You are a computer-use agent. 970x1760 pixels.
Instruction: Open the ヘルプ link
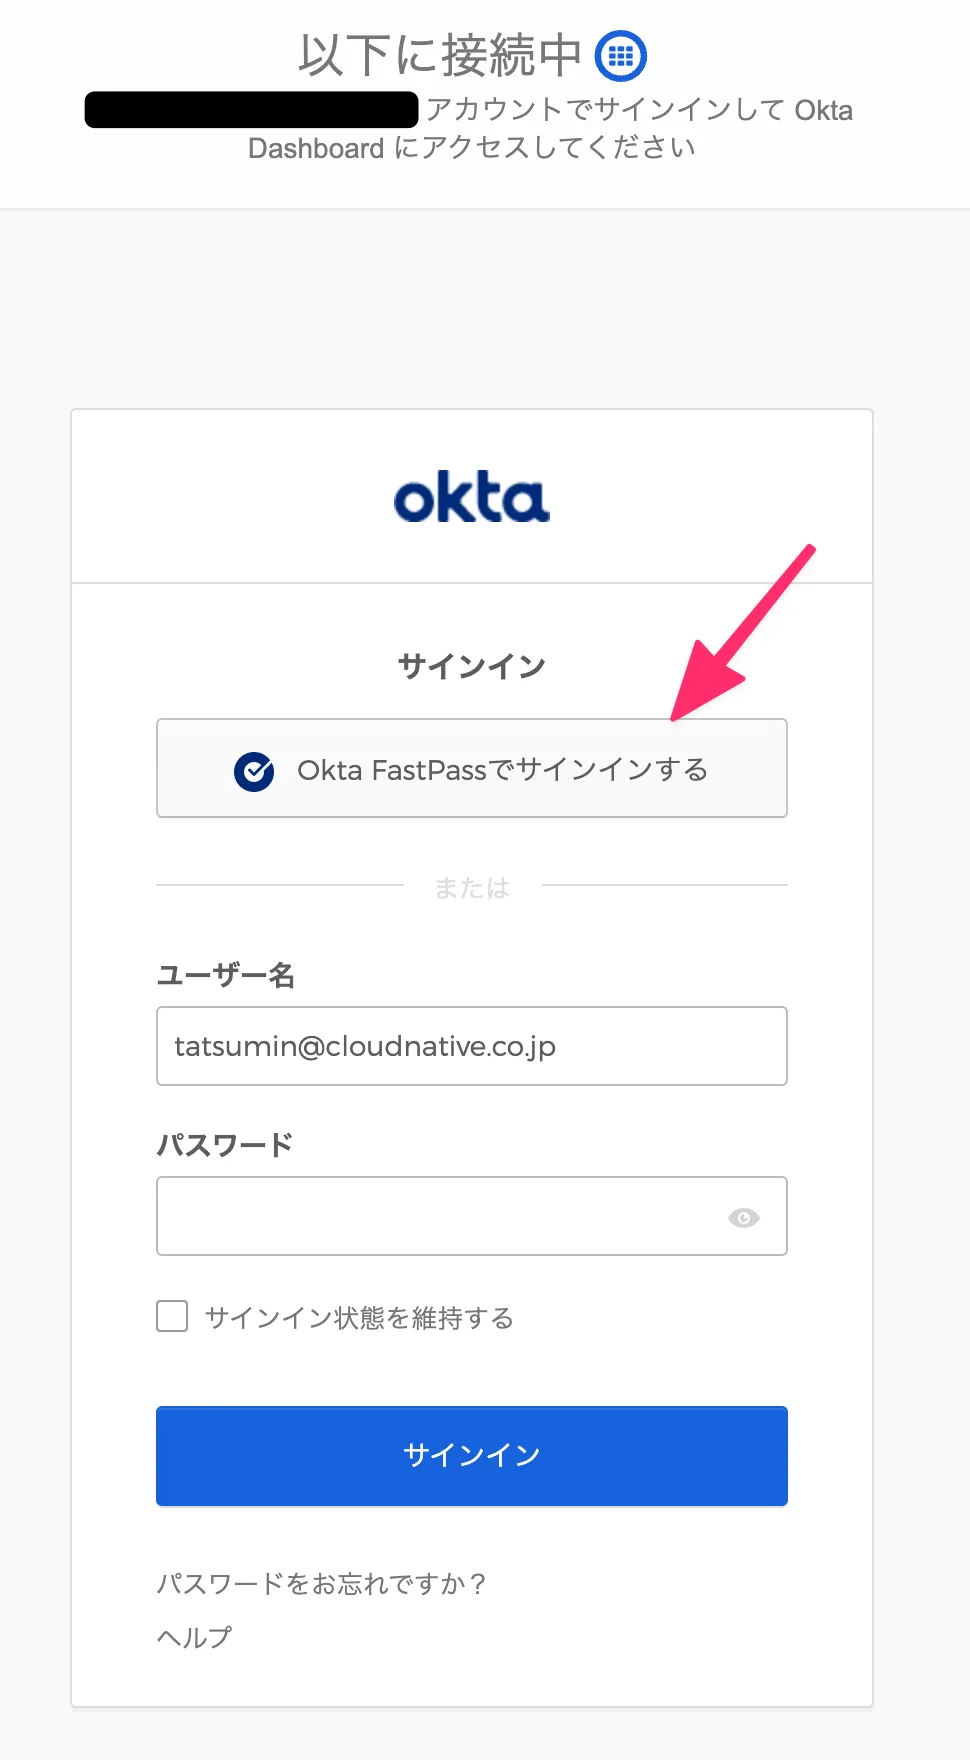(194, 1637)
